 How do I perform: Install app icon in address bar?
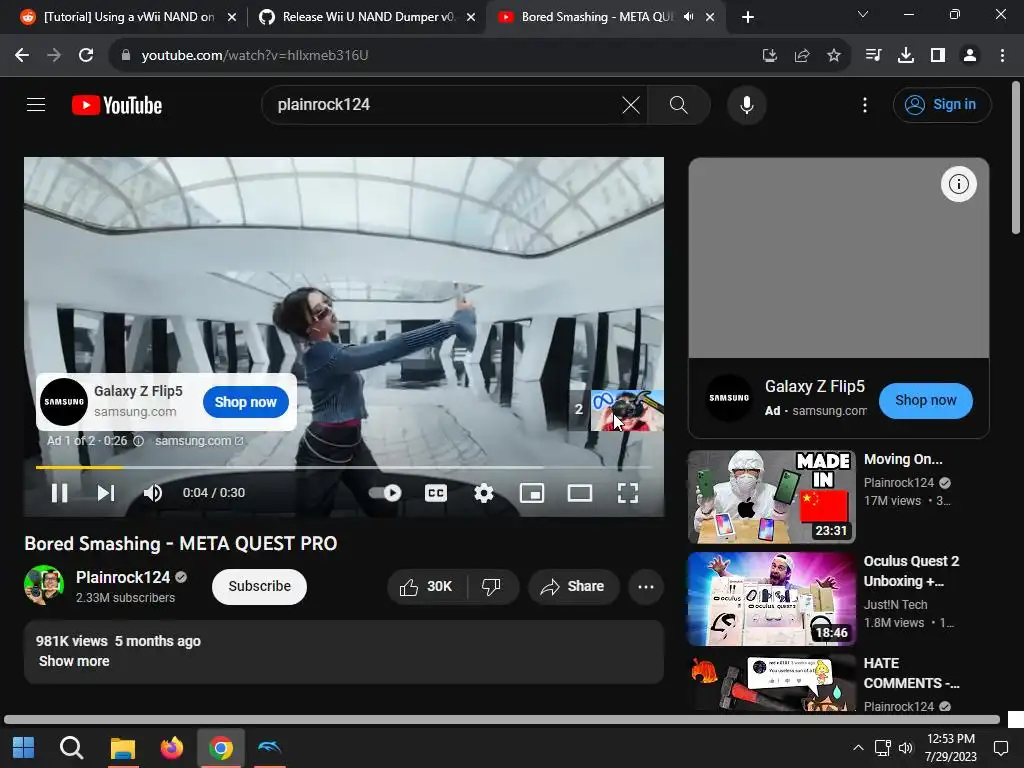pyautogui.click(x=770, y=56)
